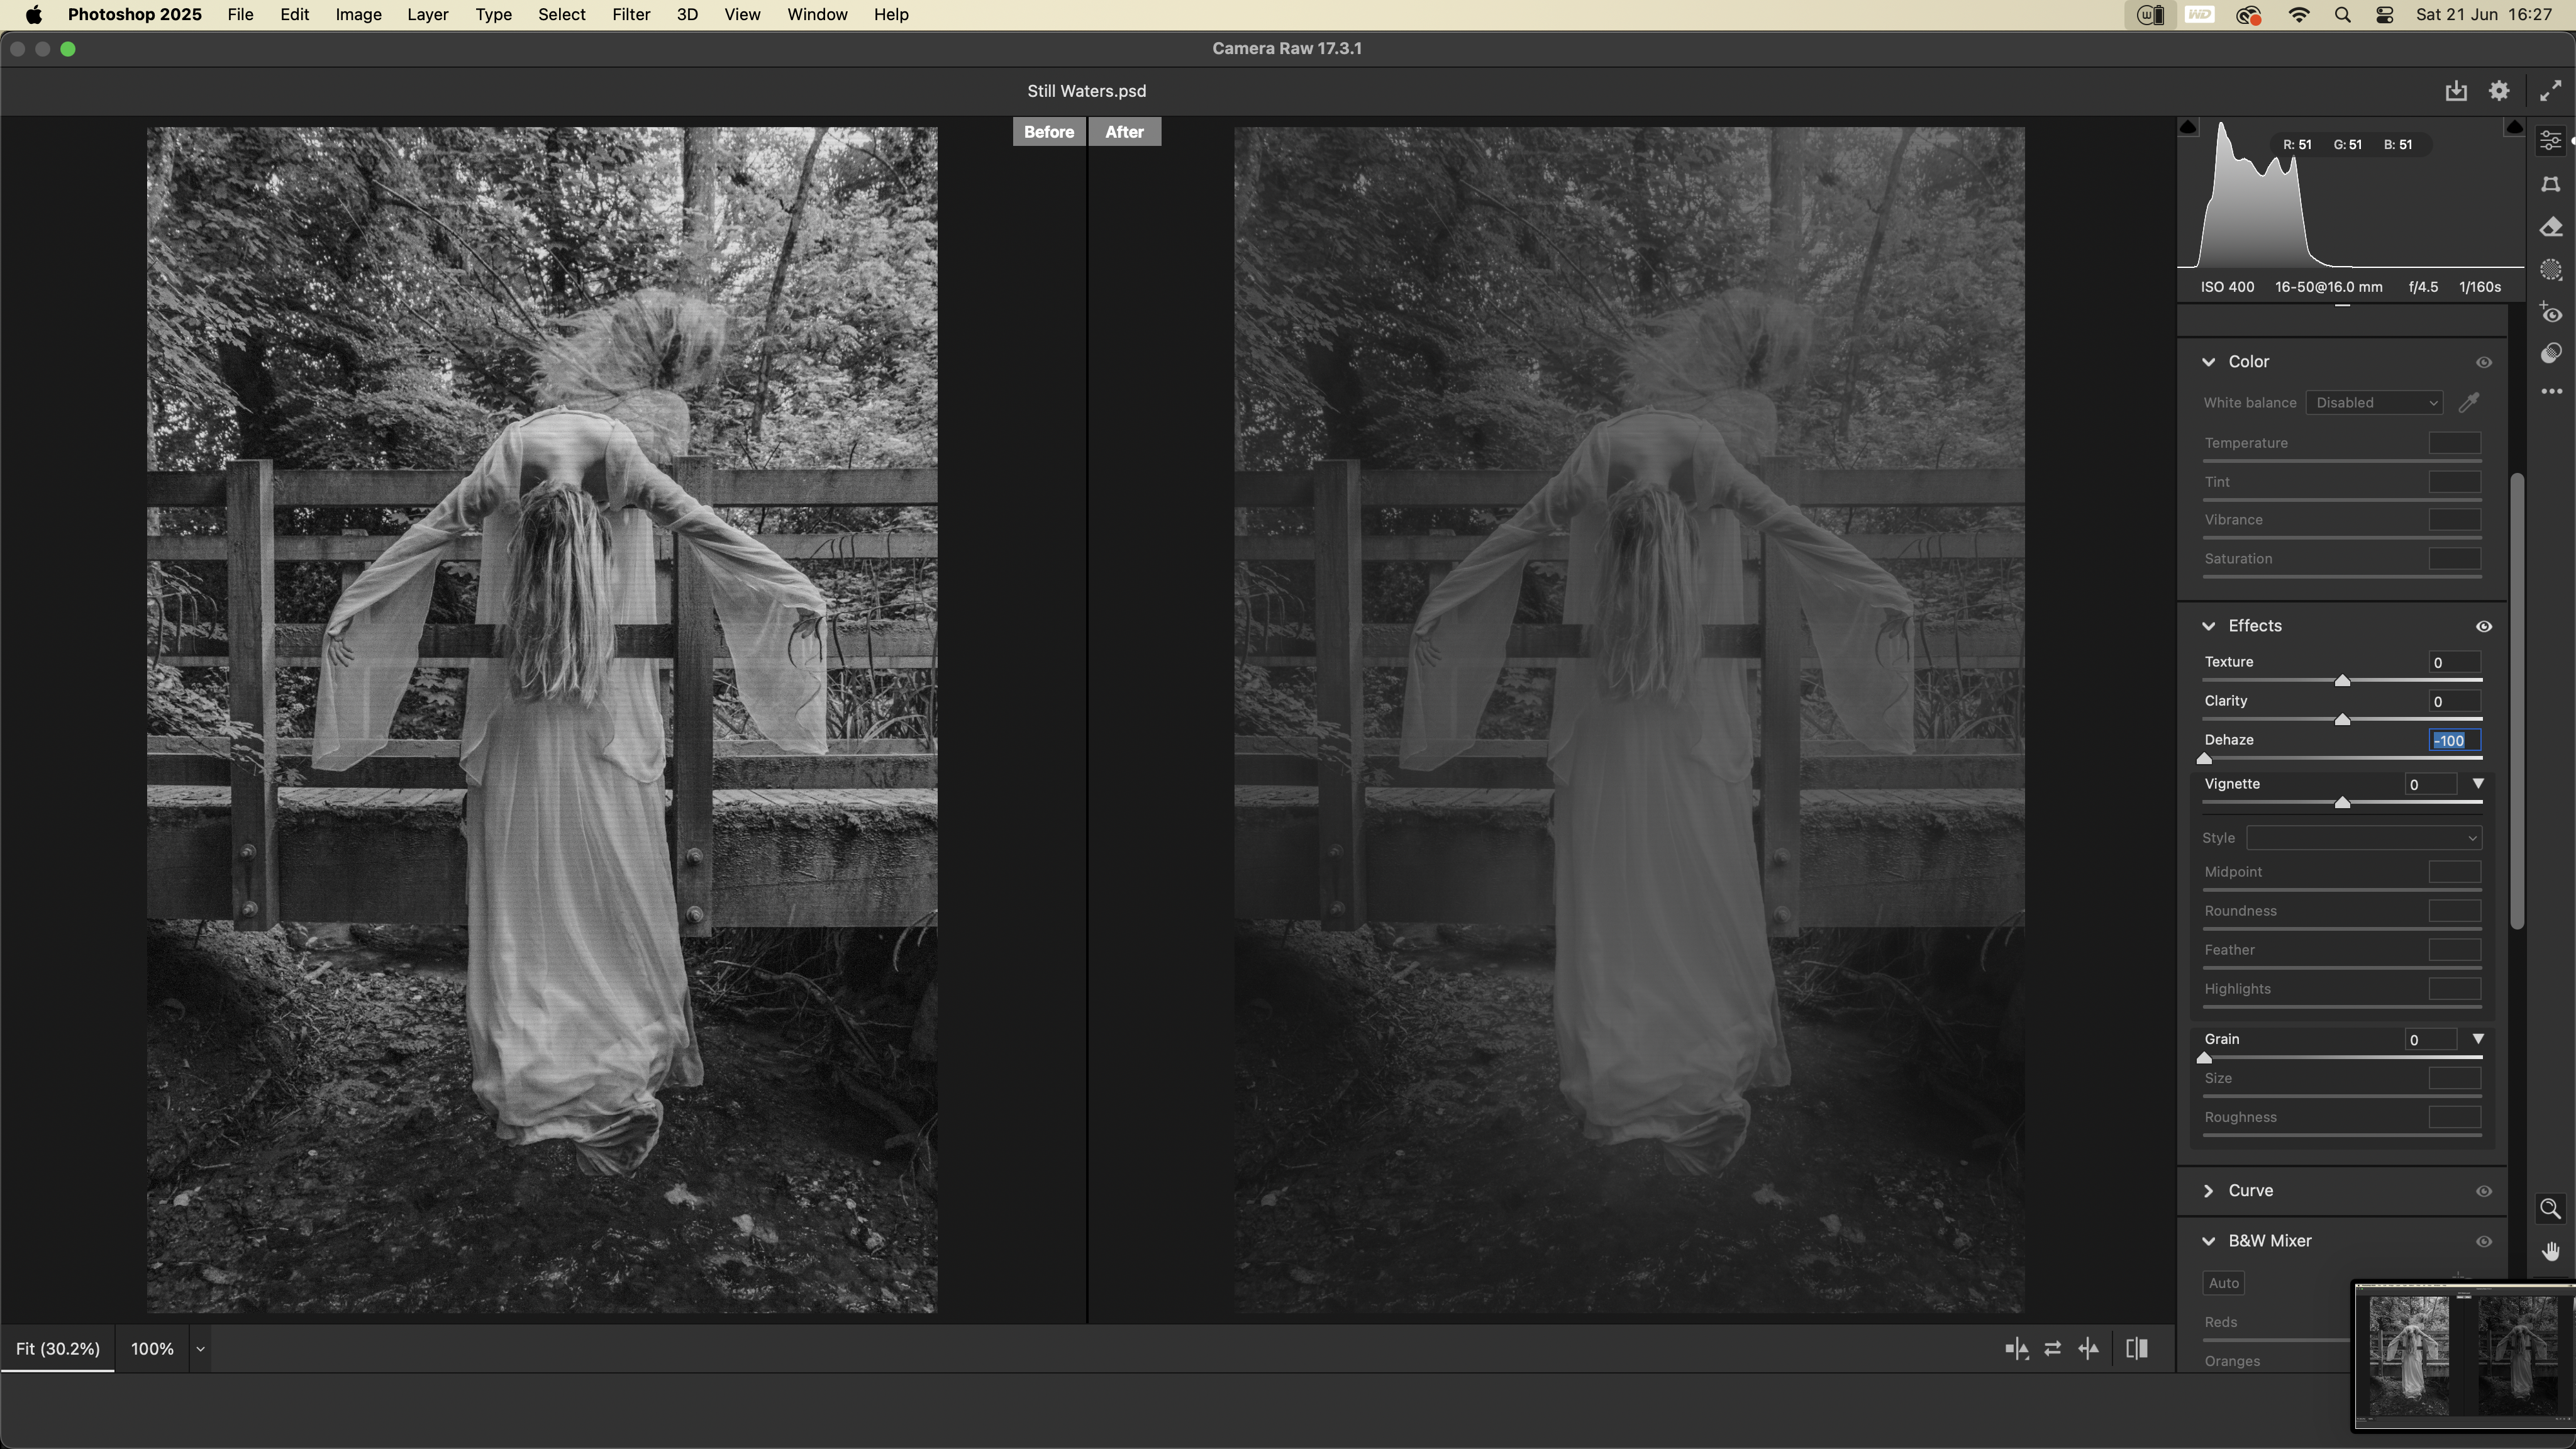Viewport: 2576px width, 1449px height.
Task: Open the White balance dropdown
Action: click(2375, 403)
